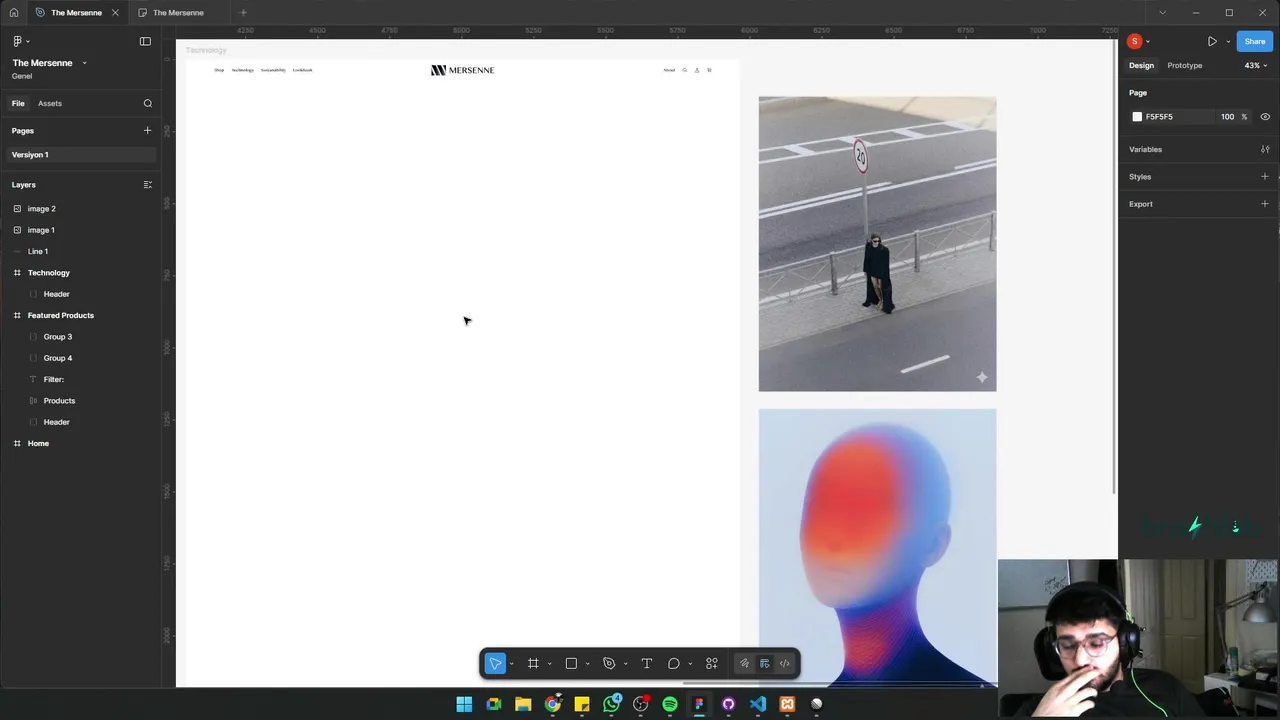Toggle page background visibility eye icon
This screenshot has height=720, width=1280.
click(1265, 117)
